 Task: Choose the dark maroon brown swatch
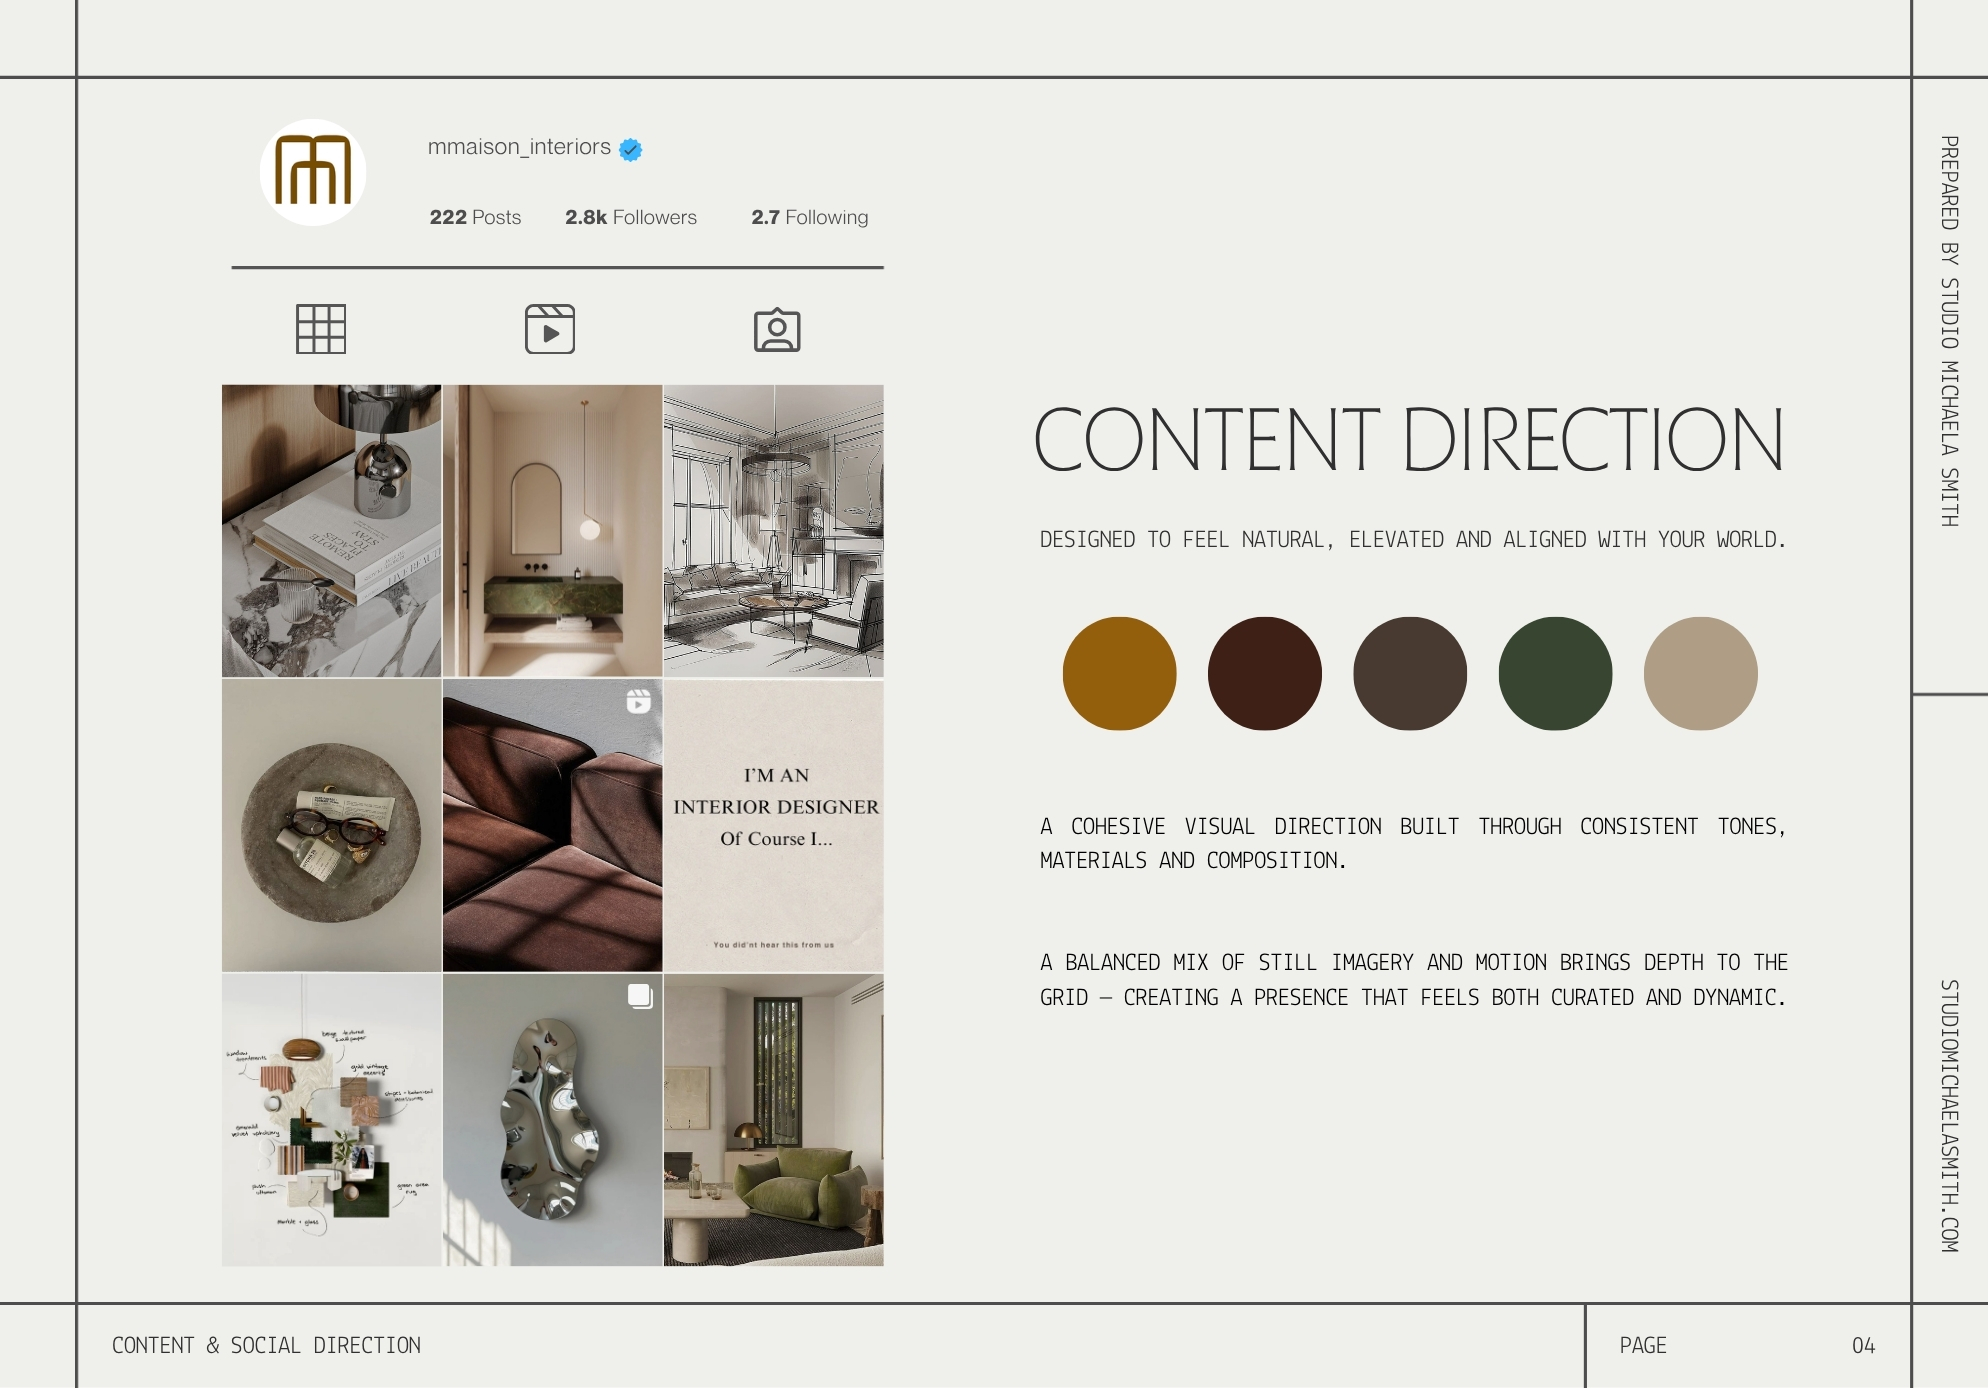(1264, 674)
